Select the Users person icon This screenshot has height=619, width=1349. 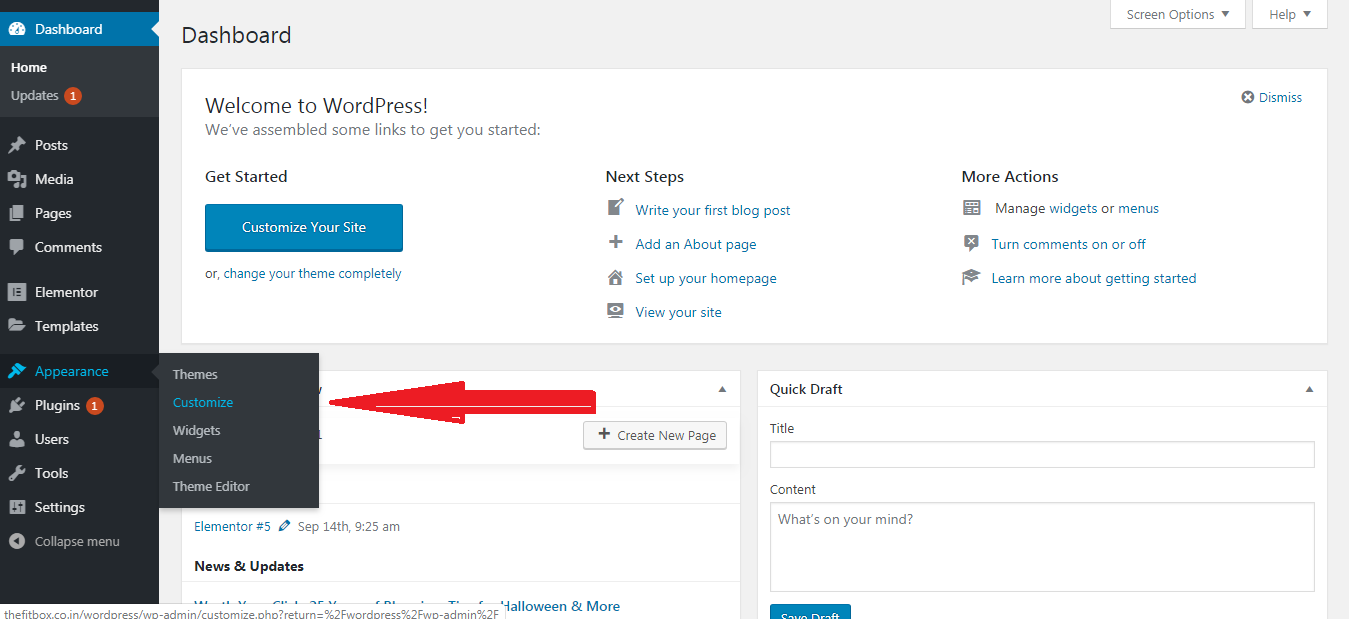point(17,439)
